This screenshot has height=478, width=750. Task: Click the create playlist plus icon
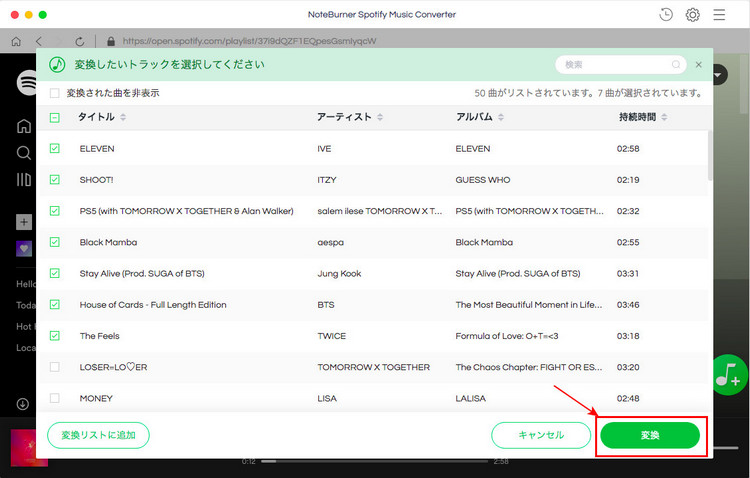click(x=24, y=222)
